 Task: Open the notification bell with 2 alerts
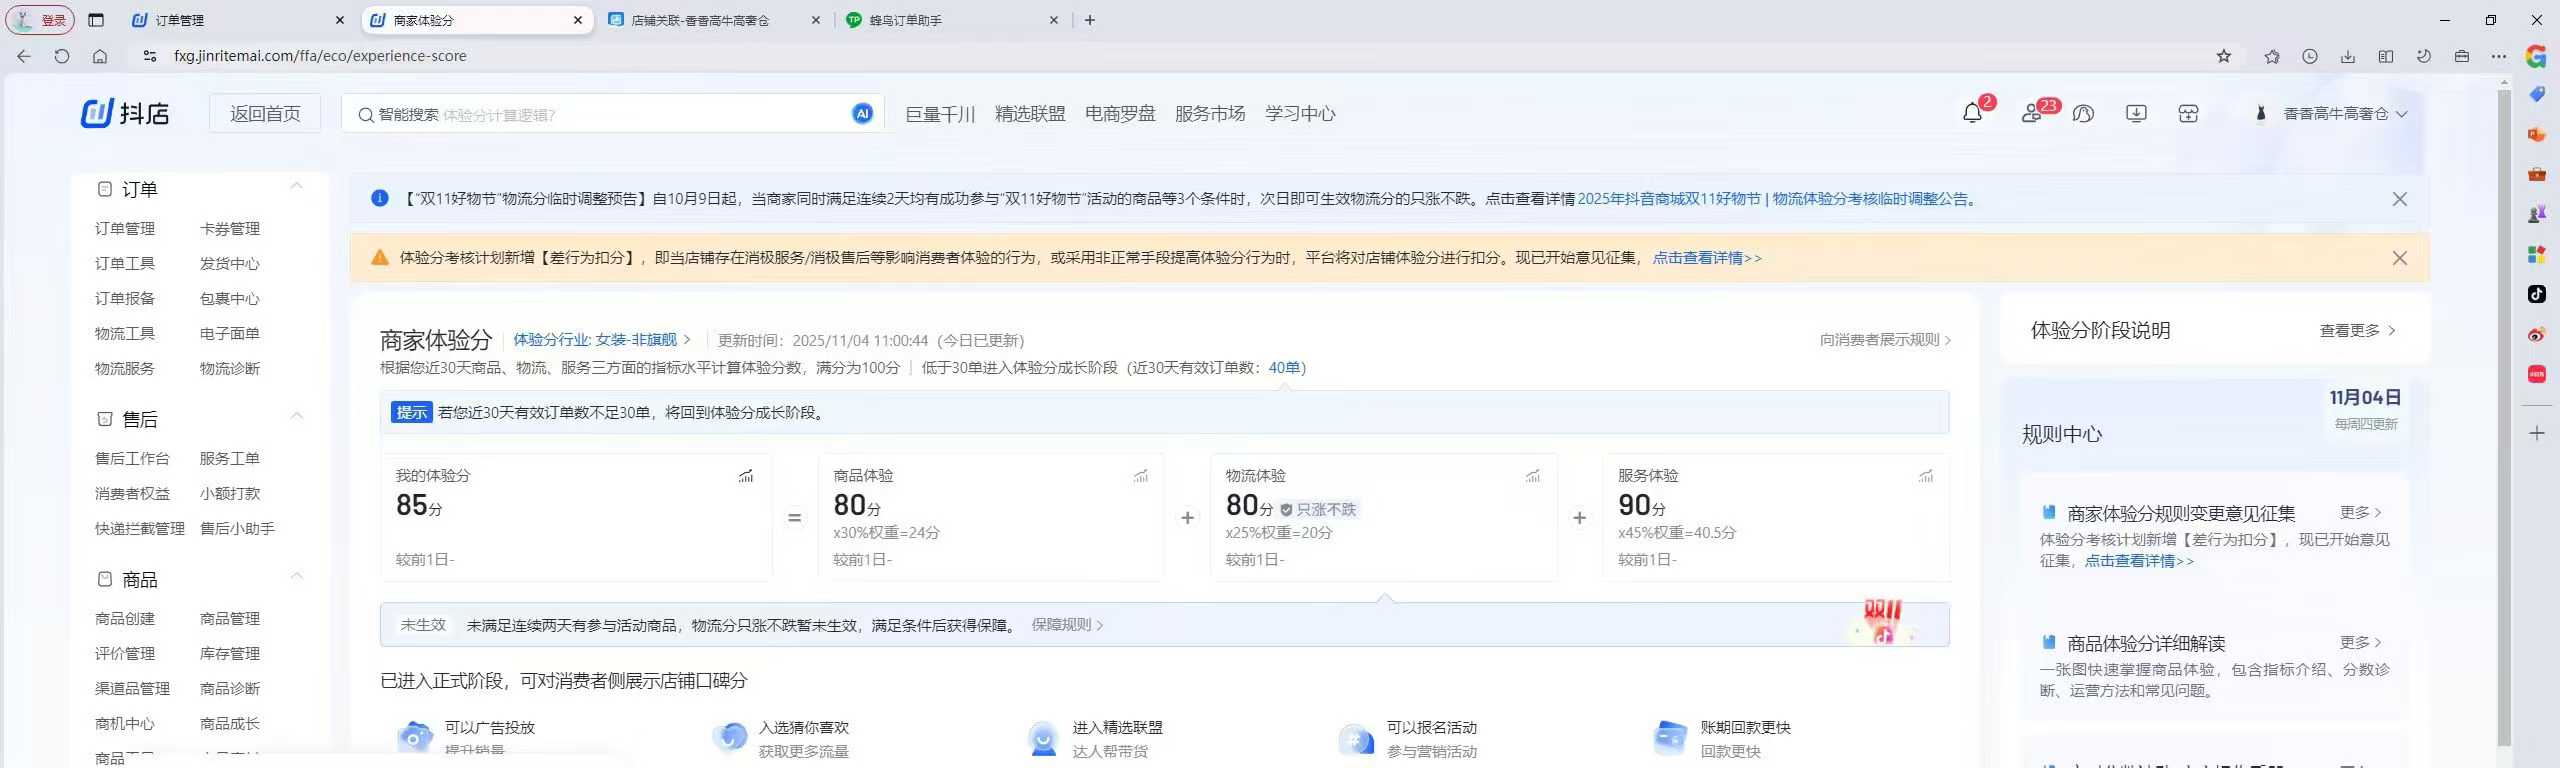1972,114
